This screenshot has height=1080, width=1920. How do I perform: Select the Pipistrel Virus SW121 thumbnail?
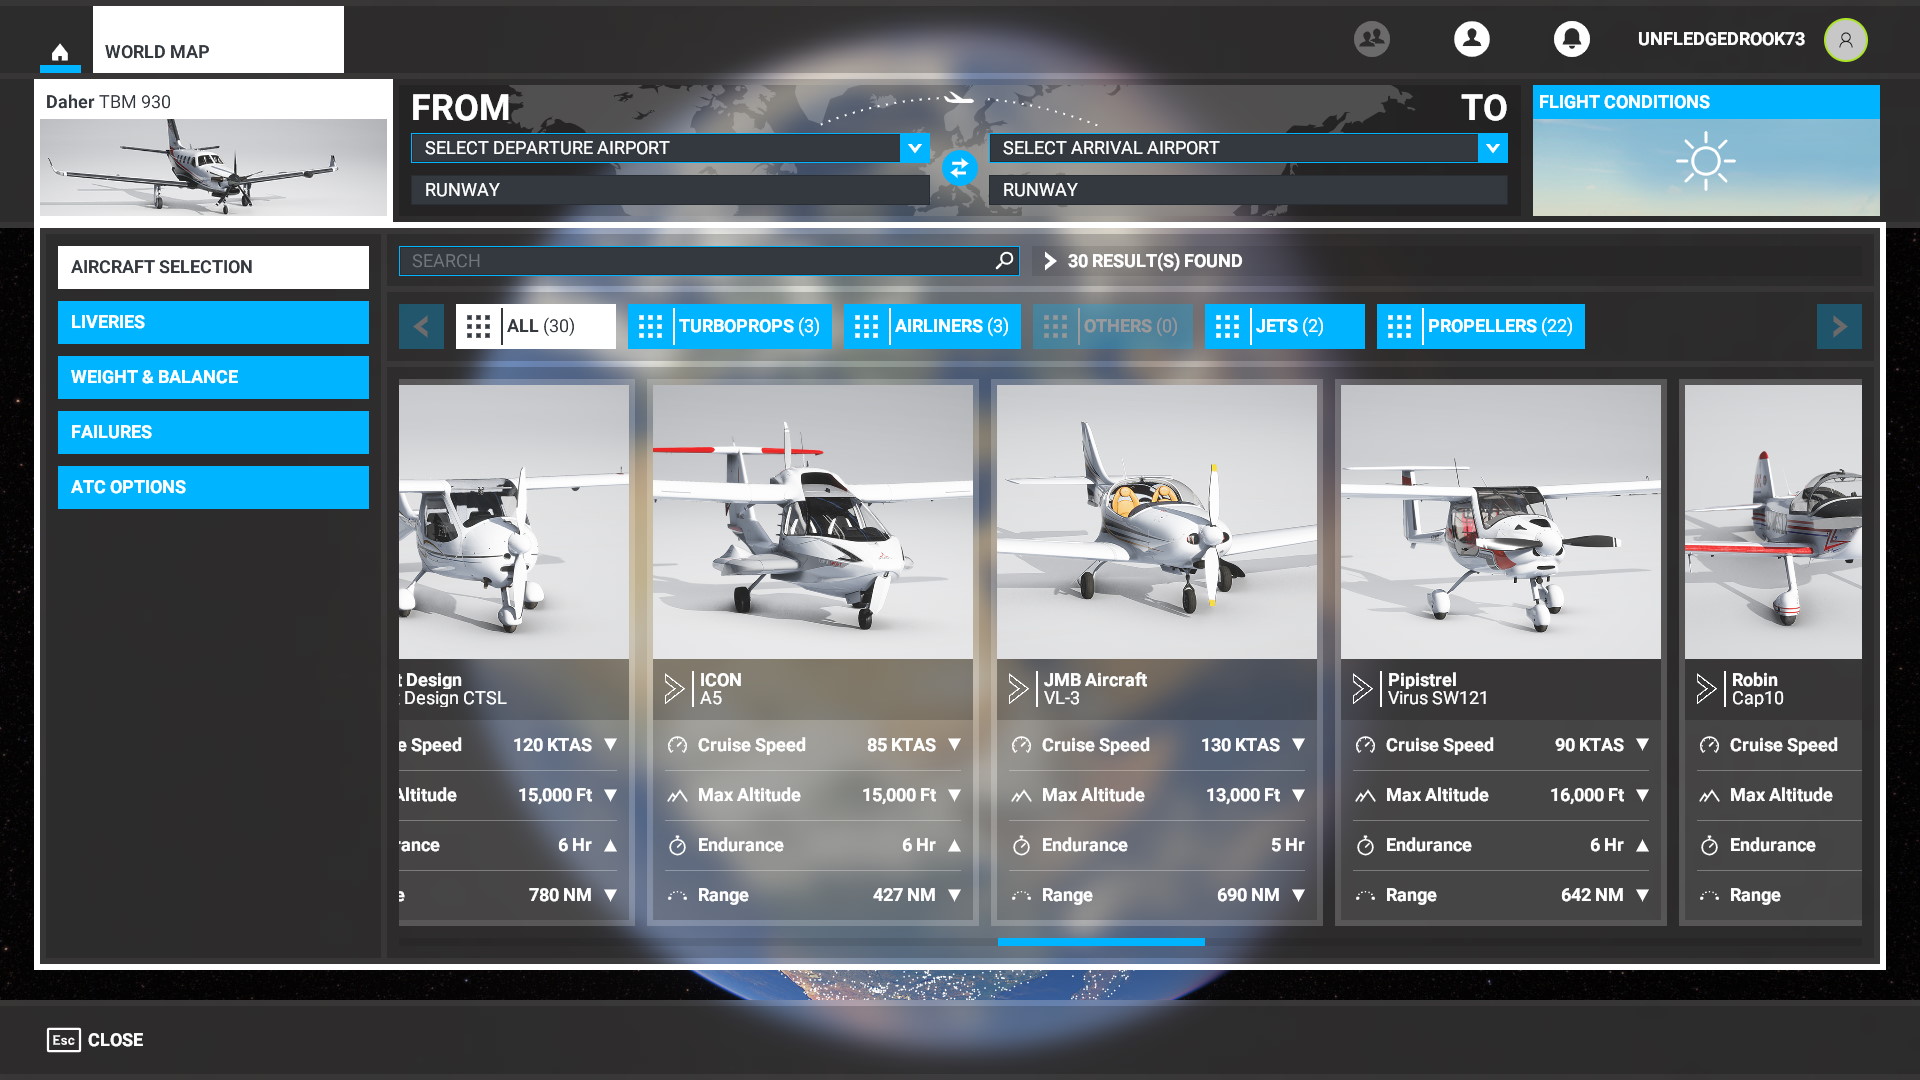click(1501, 522)
